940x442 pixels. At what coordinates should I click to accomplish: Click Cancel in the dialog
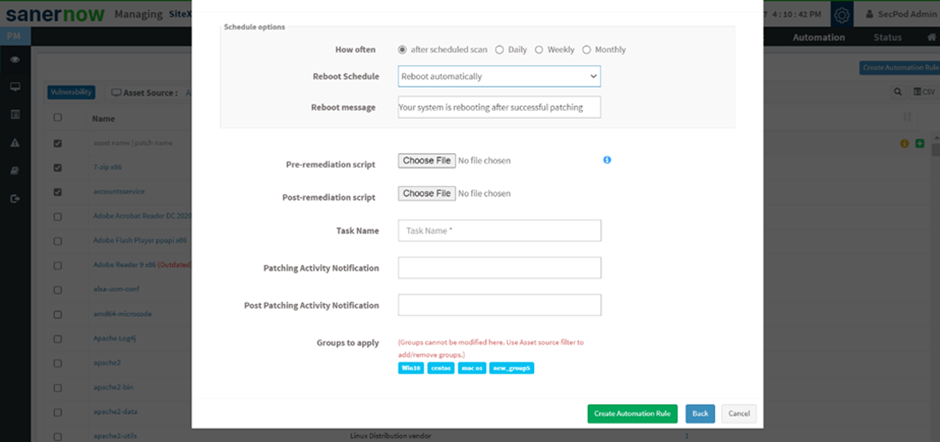click(739, 414)
